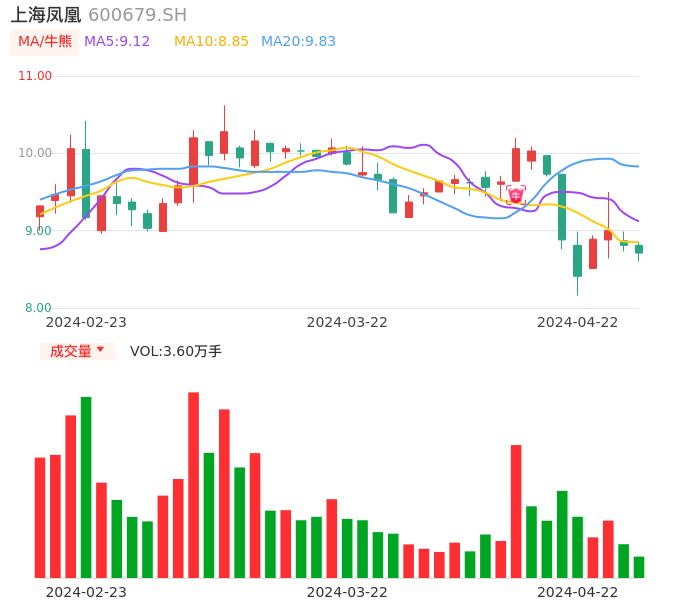The width and height of the screenshot is (686, 606).
Task: Click the 2024-03-22 date label under candlestick chart
Action: click(347, 322)
